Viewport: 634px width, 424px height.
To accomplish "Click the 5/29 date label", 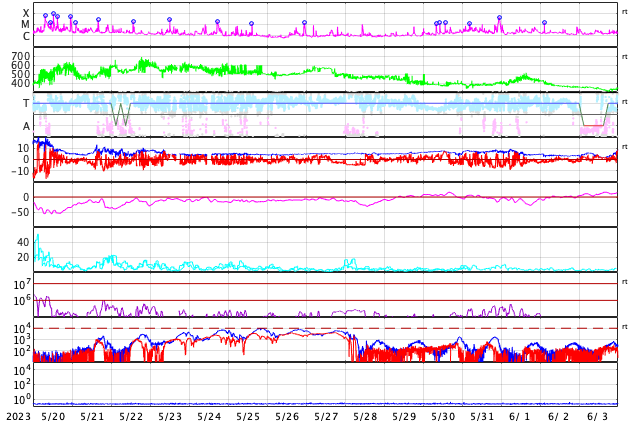I will pyautogui.click(x=404, y=417).
